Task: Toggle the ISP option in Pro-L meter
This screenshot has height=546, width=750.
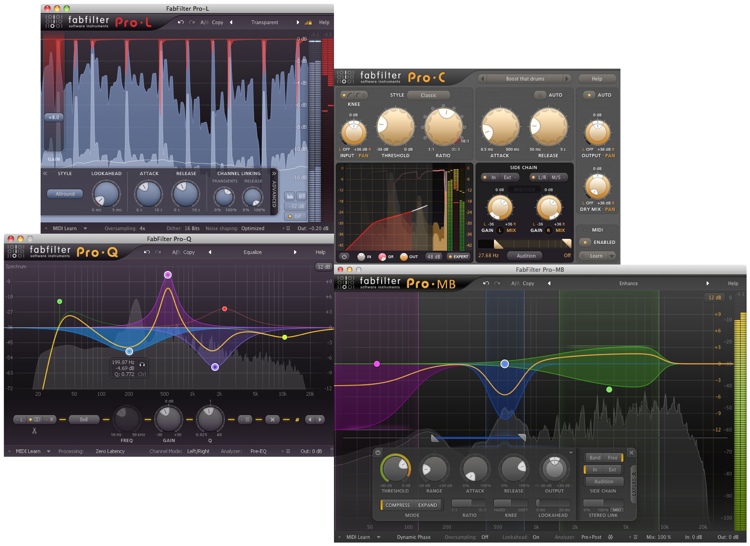Action: [294, 217]
